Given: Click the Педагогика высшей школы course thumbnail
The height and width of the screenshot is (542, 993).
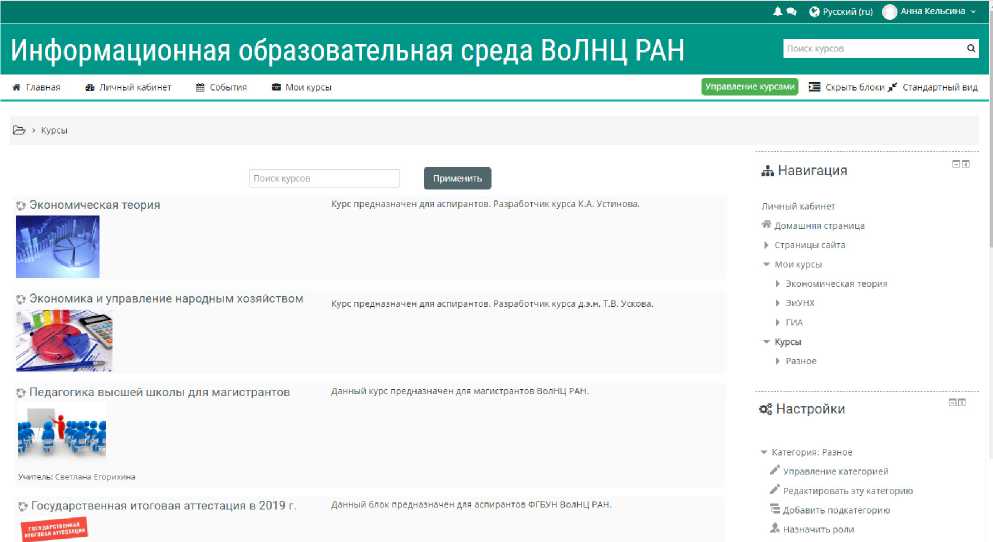Looking at the screenshot, I should click(61, 433).
